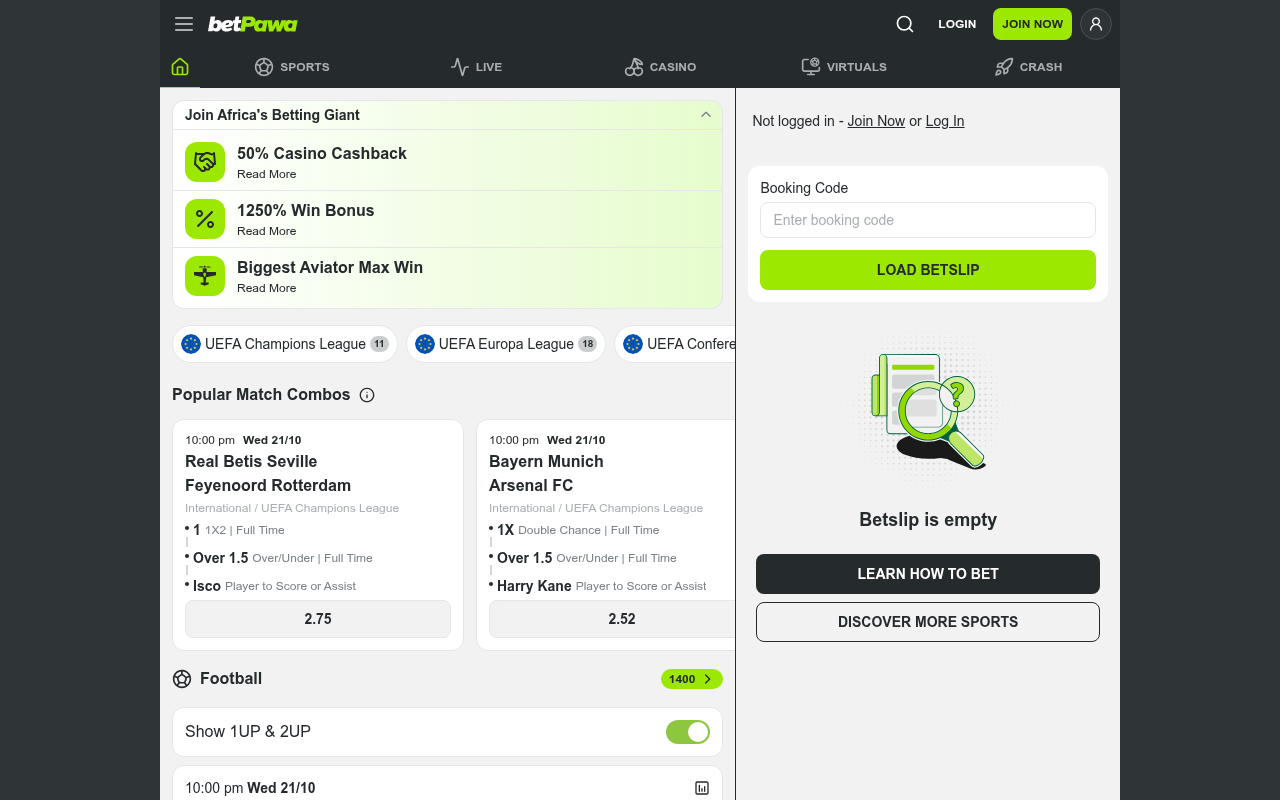Image resolution: width=1280 pixels, height=800 pixels.
Task: Open the Virtuals tab
Action: click(x=844, y=67)
